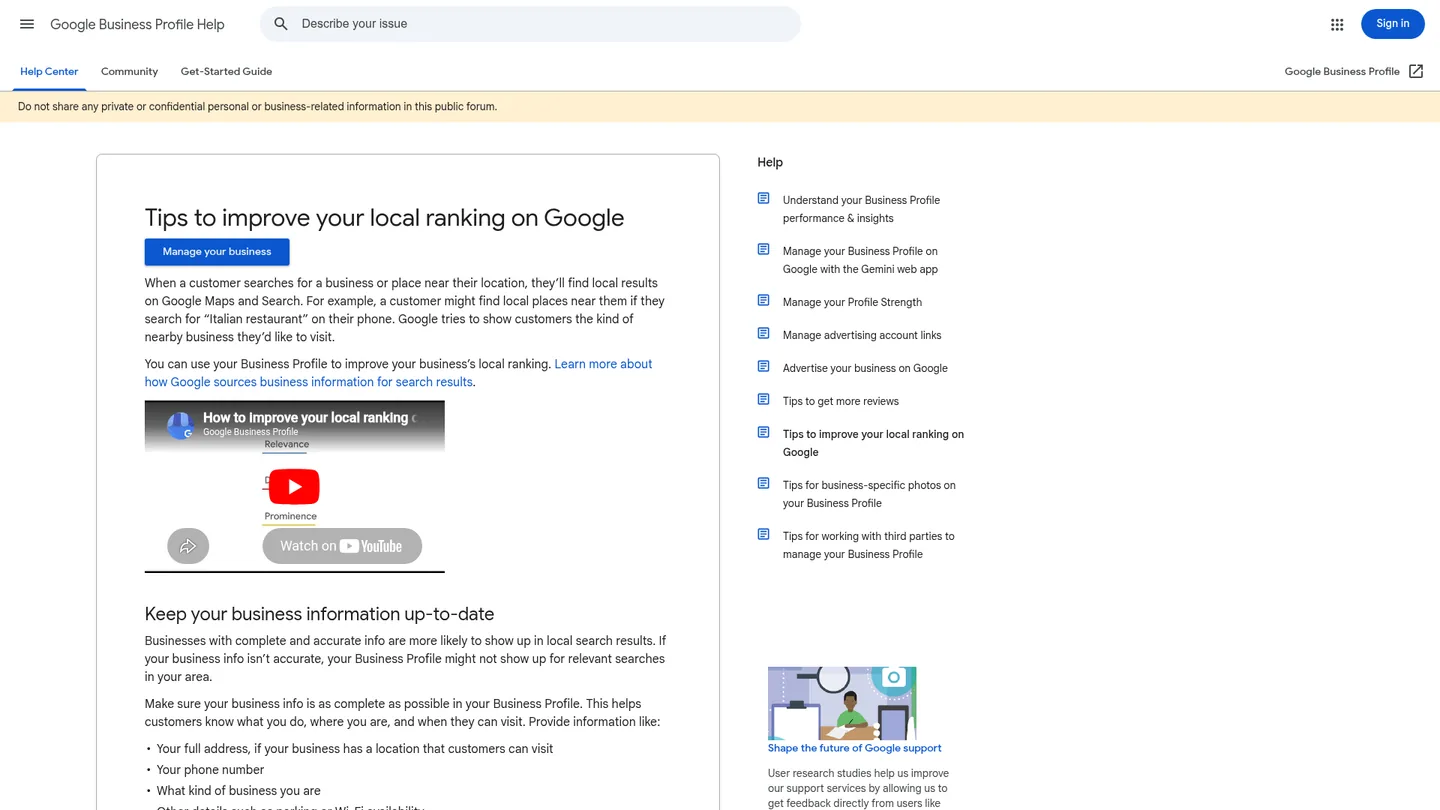The width and height of the screenshot is (1440, 810).
Task: Click the Sign in button
Action: 1392,24
